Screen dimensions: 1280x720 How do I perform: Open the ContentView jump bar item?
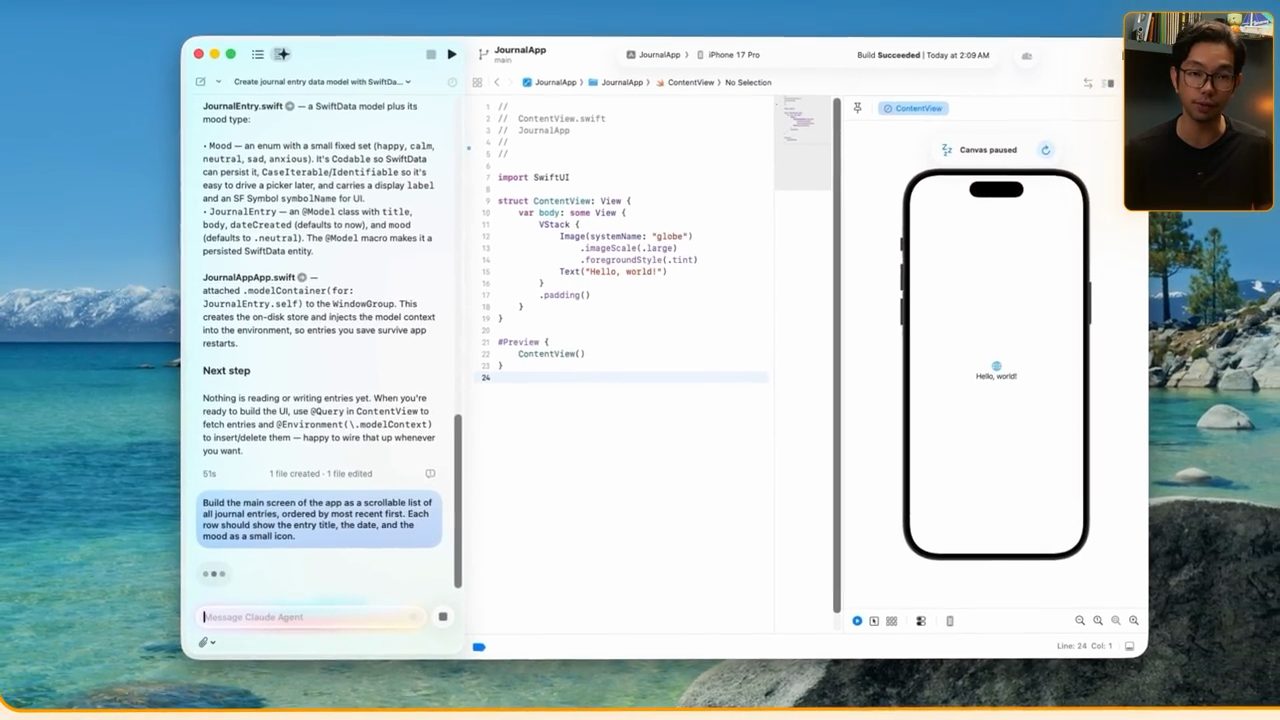(684, 82)
